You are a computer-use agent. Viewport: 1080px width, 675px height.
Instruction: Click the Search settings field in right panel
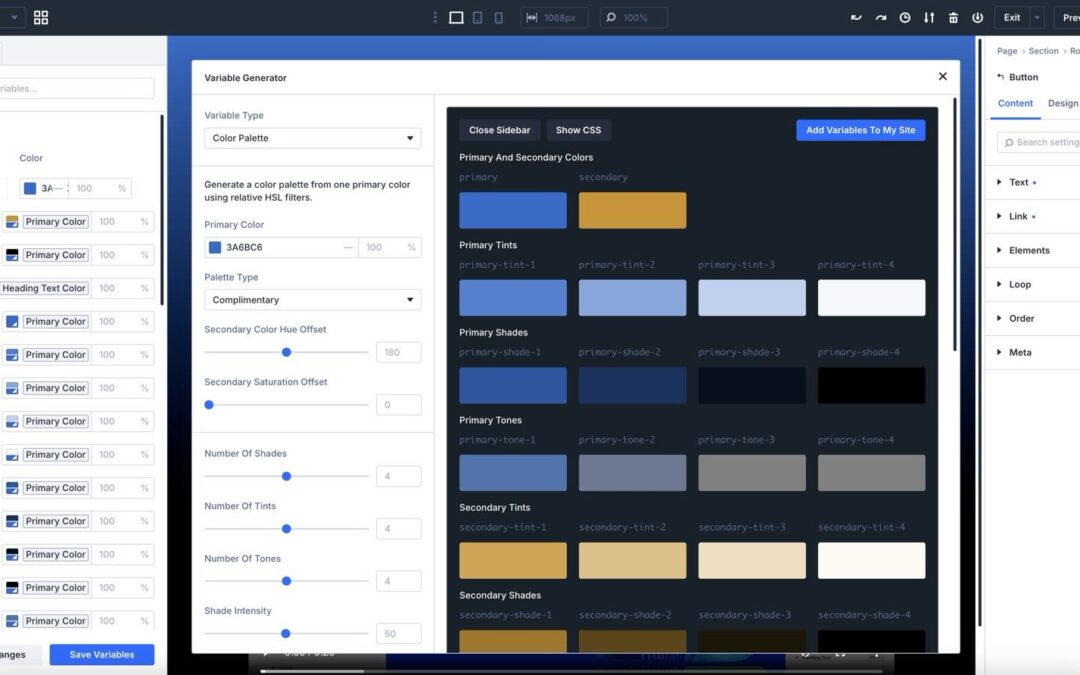pyautogui.click(x=1039, y=142)
